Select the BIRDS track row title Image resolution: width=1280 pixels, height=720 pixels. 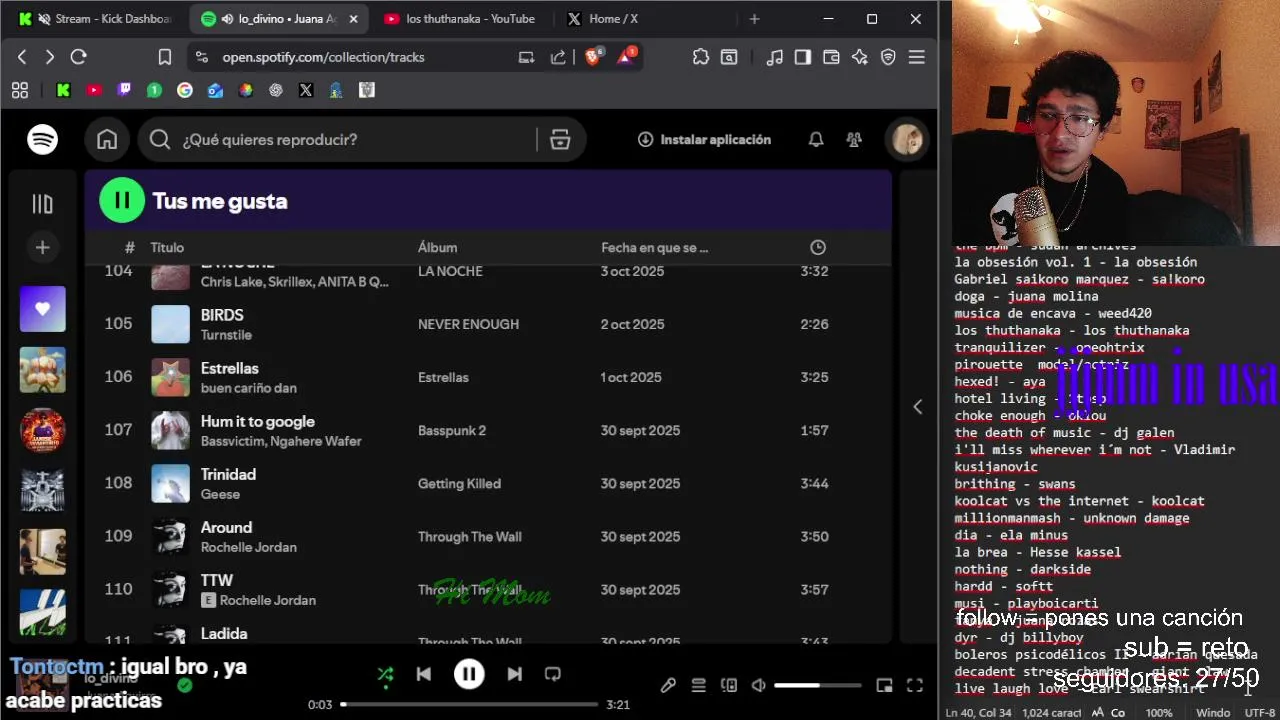(222, 315)
